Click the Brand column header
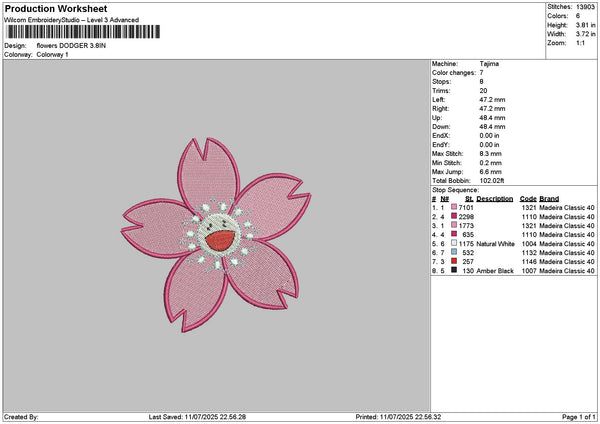The image size is (600, 424). [x=549, y=198]
